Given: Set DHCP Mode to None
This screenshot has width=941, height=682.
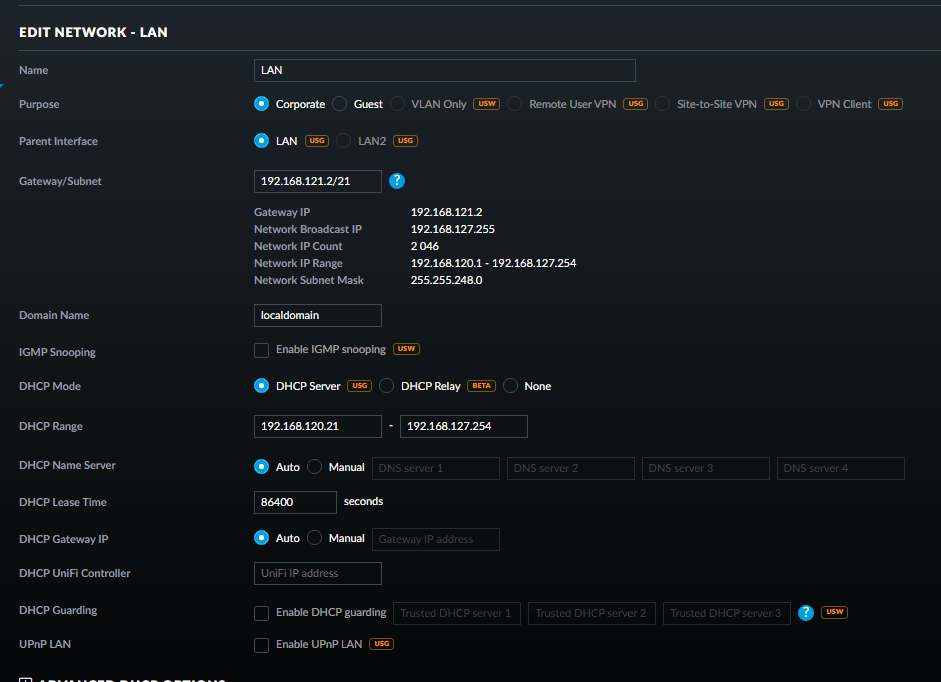Looking at the screenshot, I should 510,385.
